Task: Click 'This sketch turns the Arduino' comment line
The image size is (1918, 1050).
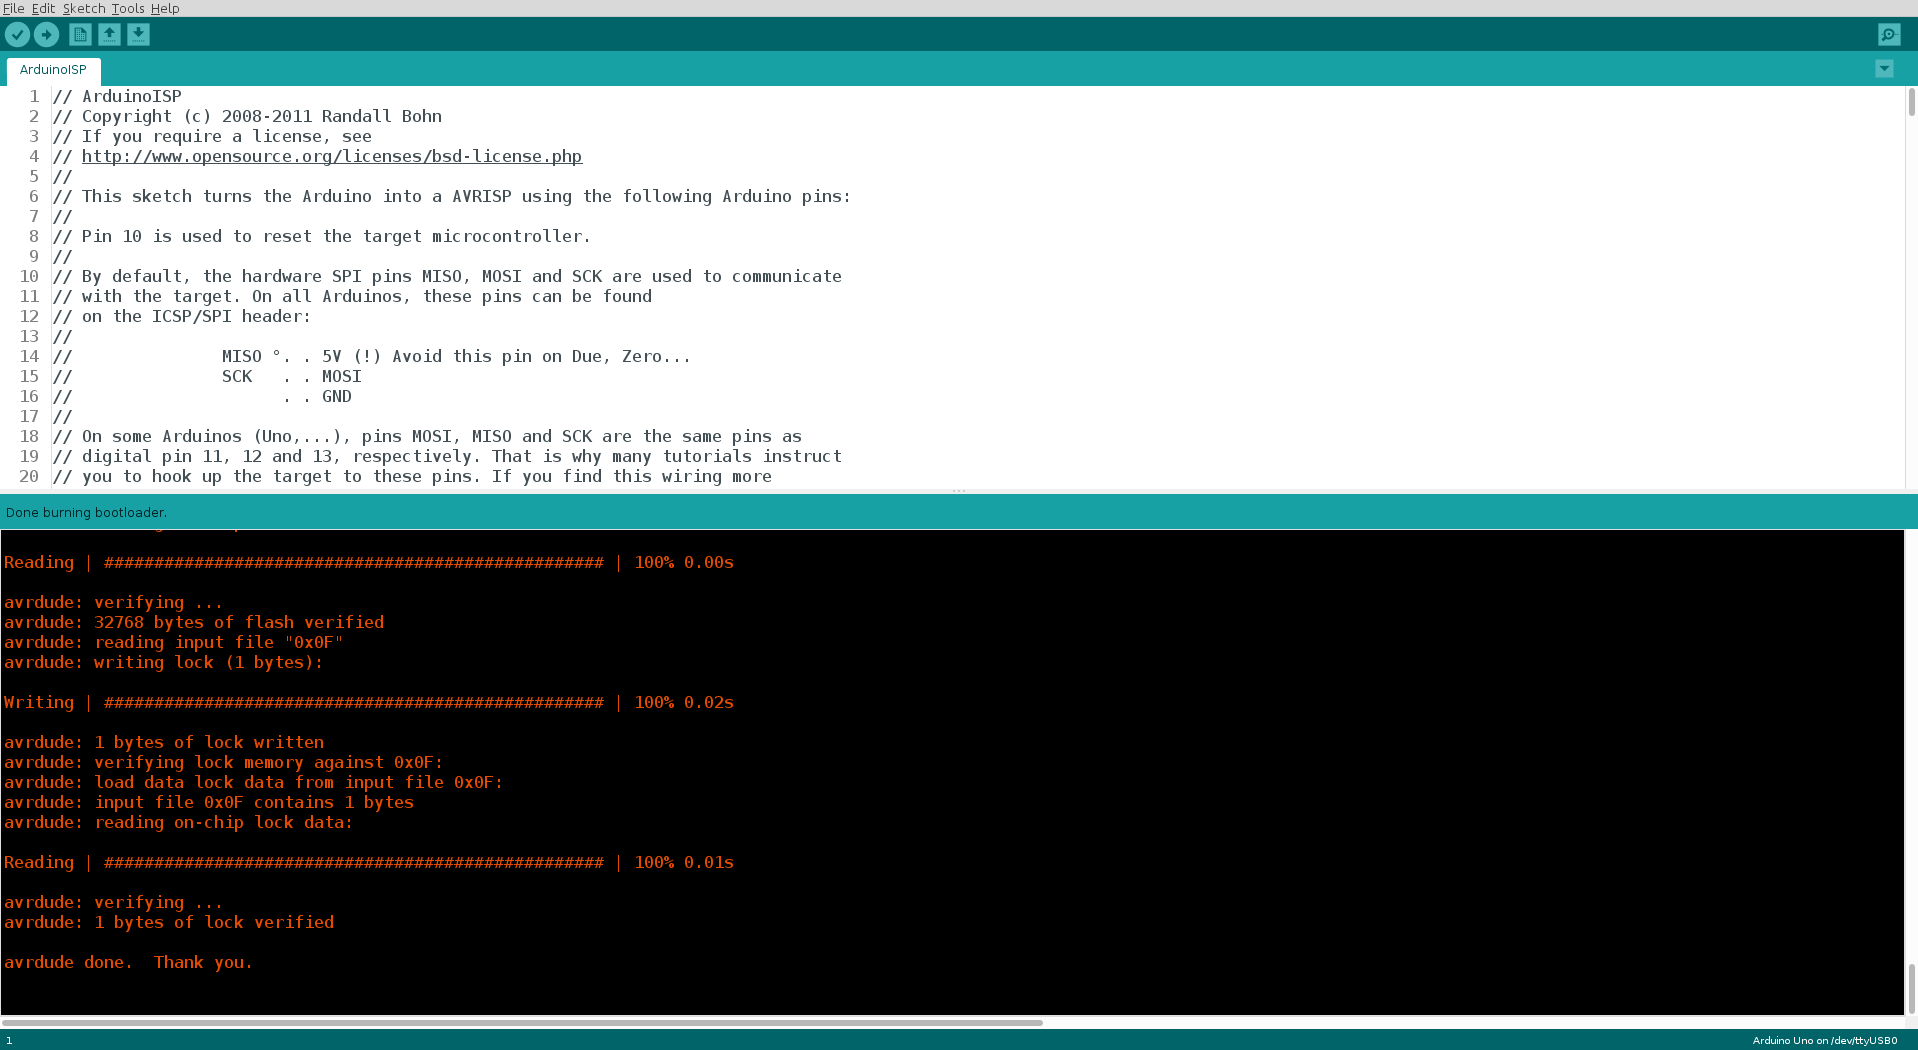Action: pyautogui.click(x=451, y=196)
